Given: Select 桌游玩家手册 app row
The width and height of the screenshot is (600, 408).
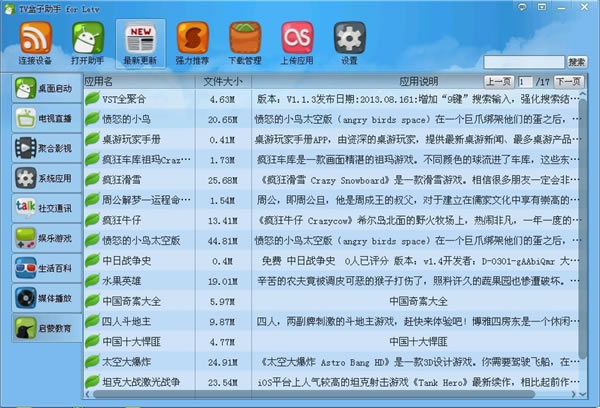Looking at the screenshot, I should [x=331, y=140].
